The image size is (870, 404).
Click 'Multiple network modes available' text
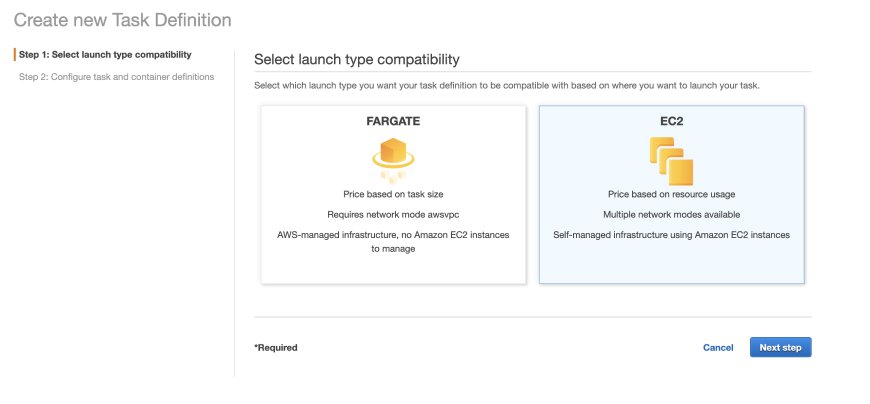671,214
